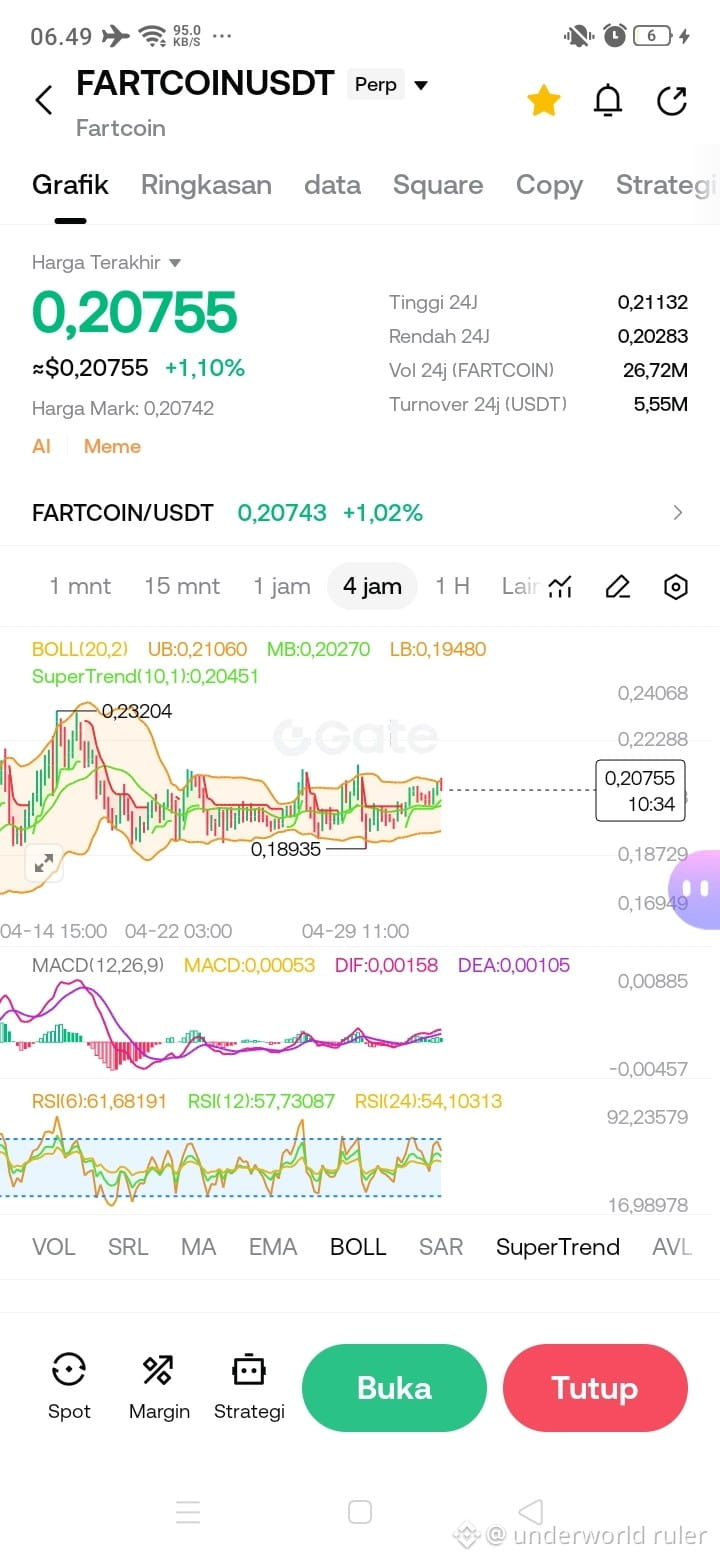Toggle the BOLL indicator off
This screenshot has width=720, height=1560.
point(358,1247)
